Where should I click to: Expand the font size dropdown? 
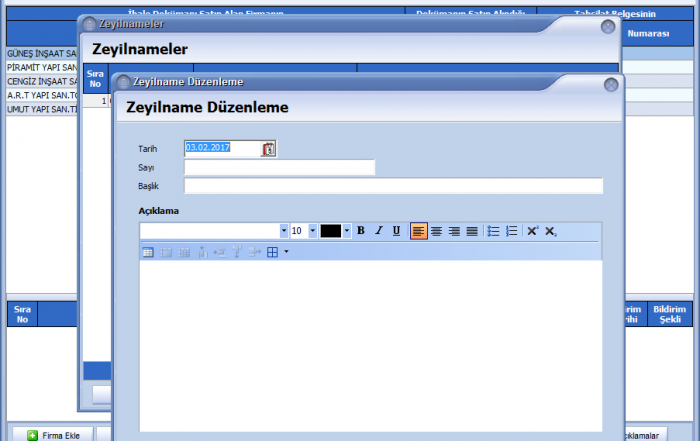(x=312, y=231)
